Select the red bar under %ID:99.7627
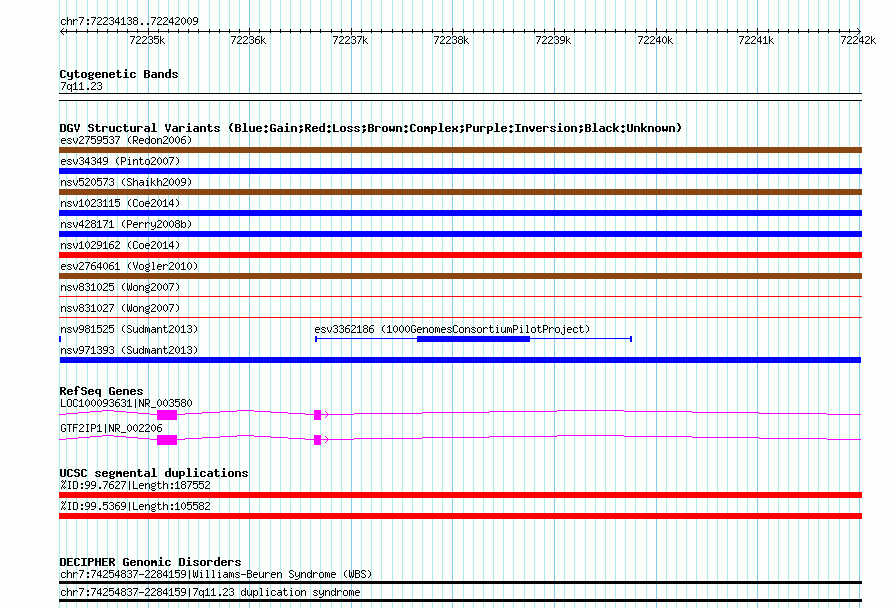This screenshot has height=608, width=890. (460, 495)
